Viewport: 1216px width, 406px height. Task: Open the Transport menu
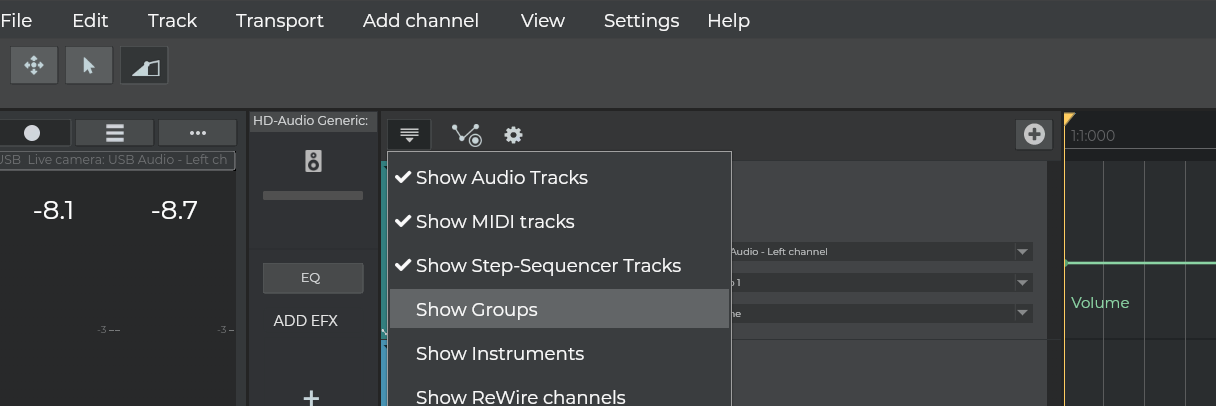280,21
